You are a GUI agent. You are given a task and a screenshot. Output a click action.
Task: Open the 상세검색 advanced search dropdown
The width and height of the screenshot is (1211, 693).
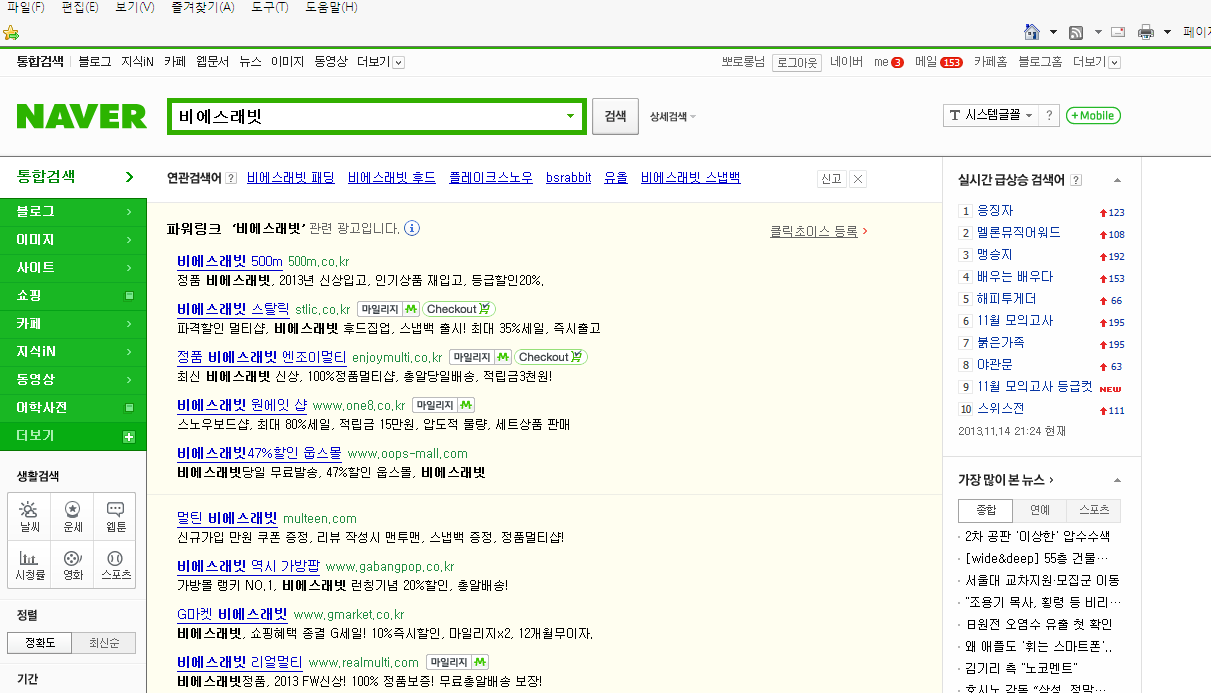673,116
